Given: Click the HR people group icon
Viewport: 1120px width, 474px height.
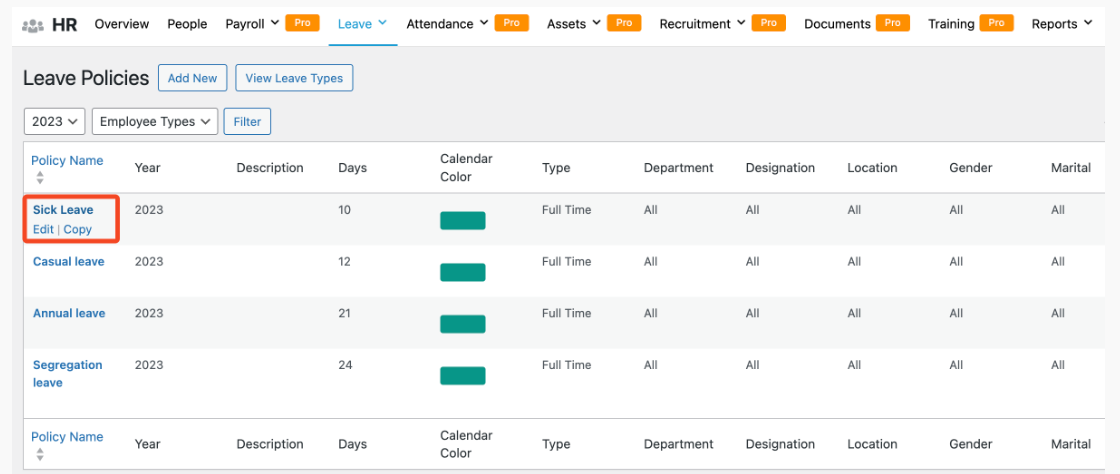Looking at the screenshot, I should tap(33, 24).
